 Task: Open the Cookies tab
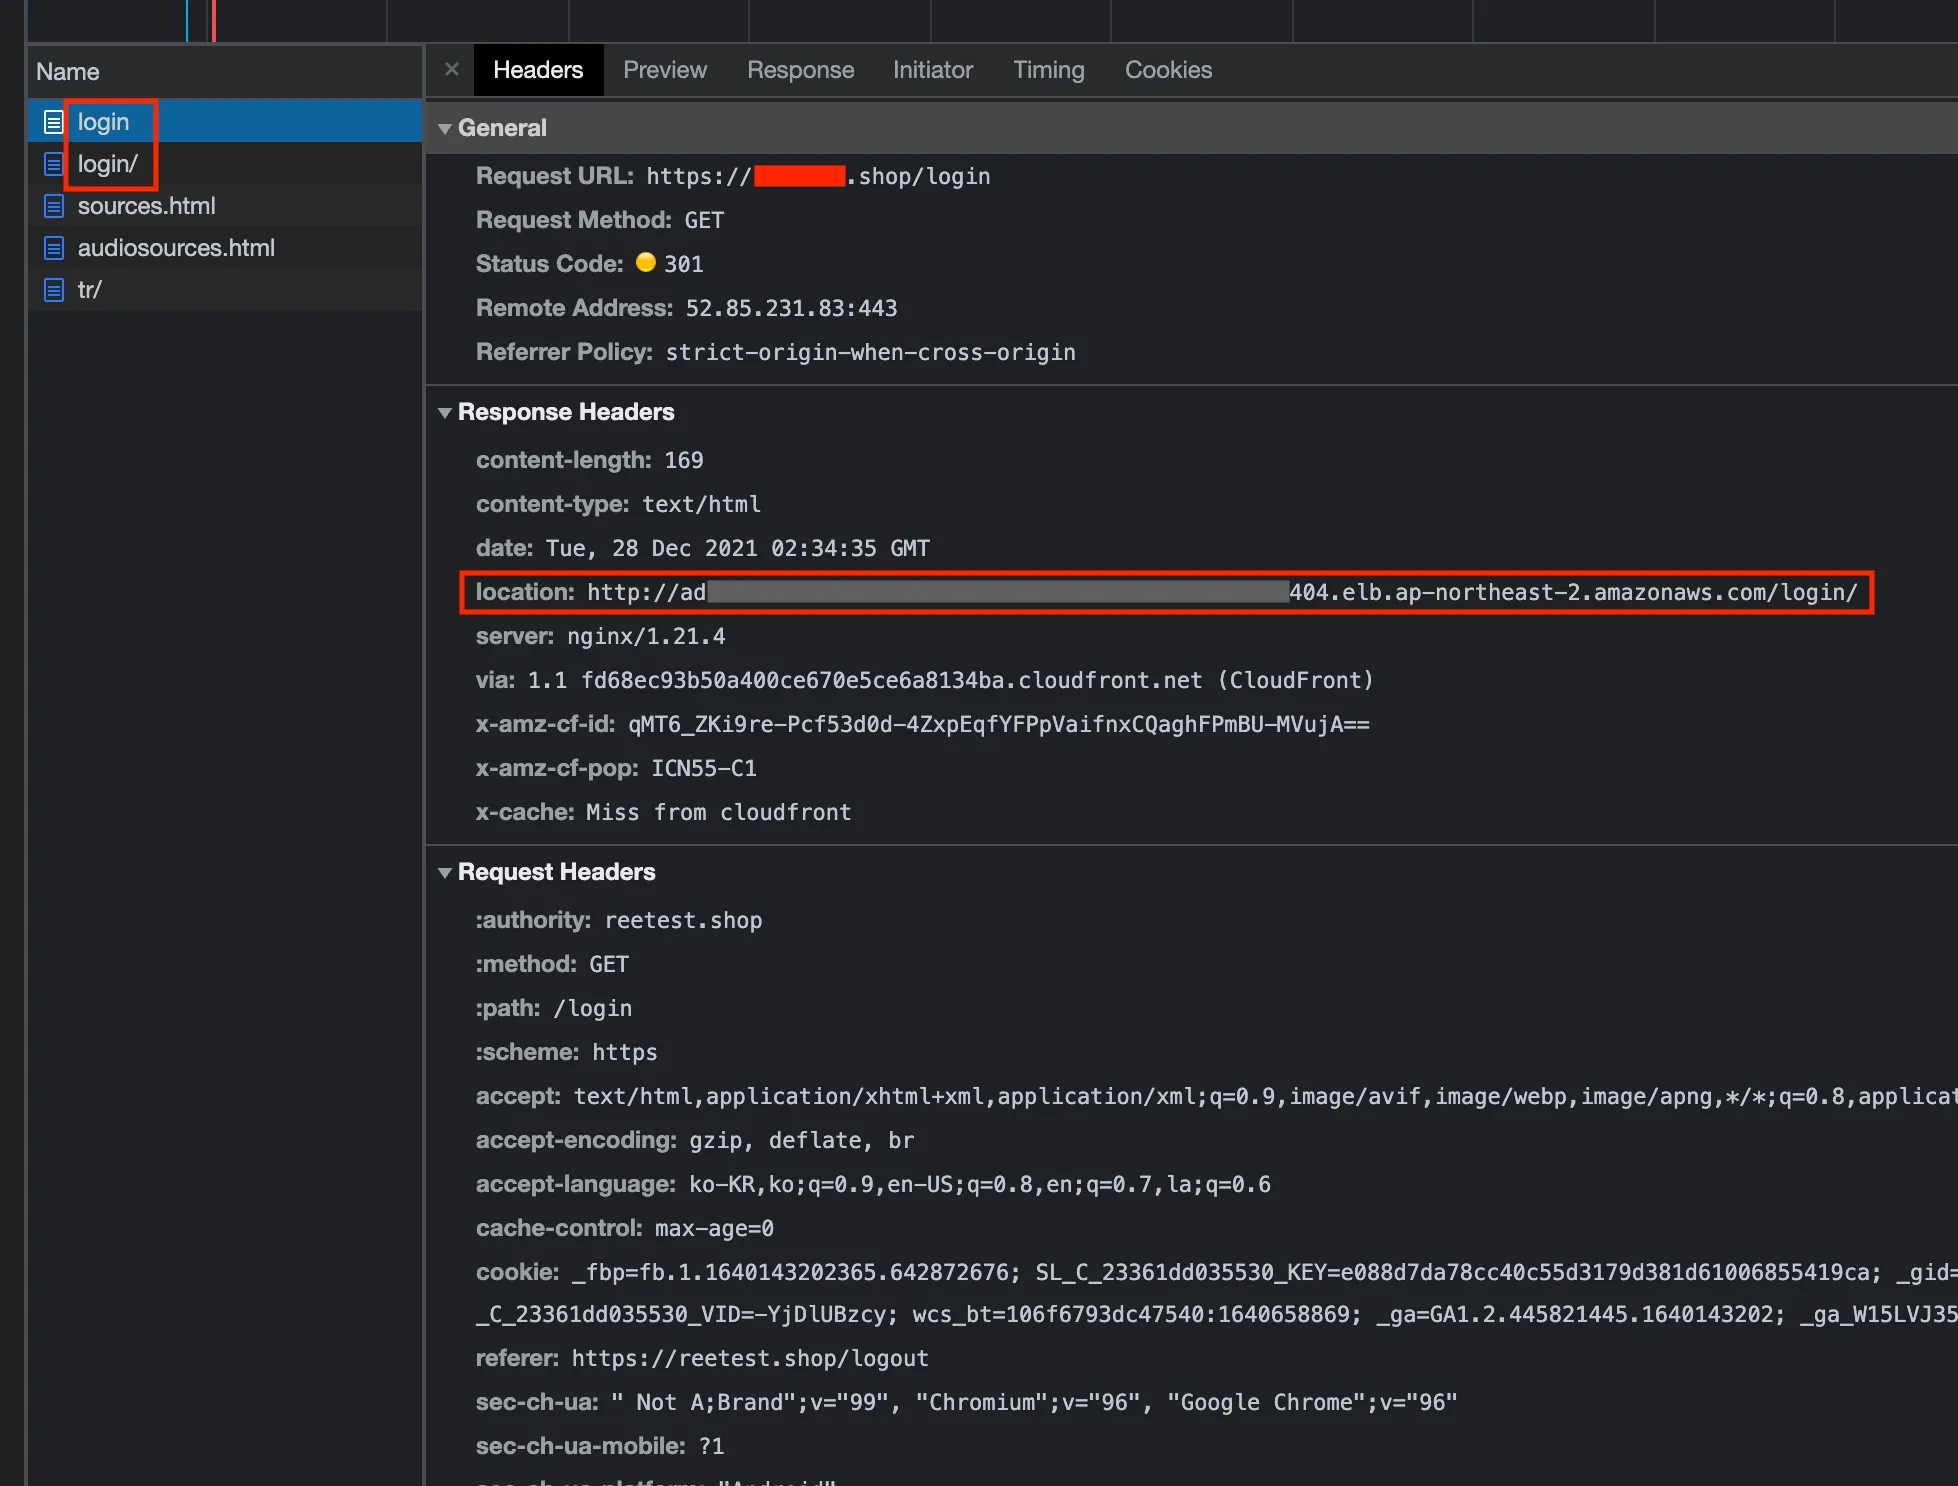[1167, 70]
